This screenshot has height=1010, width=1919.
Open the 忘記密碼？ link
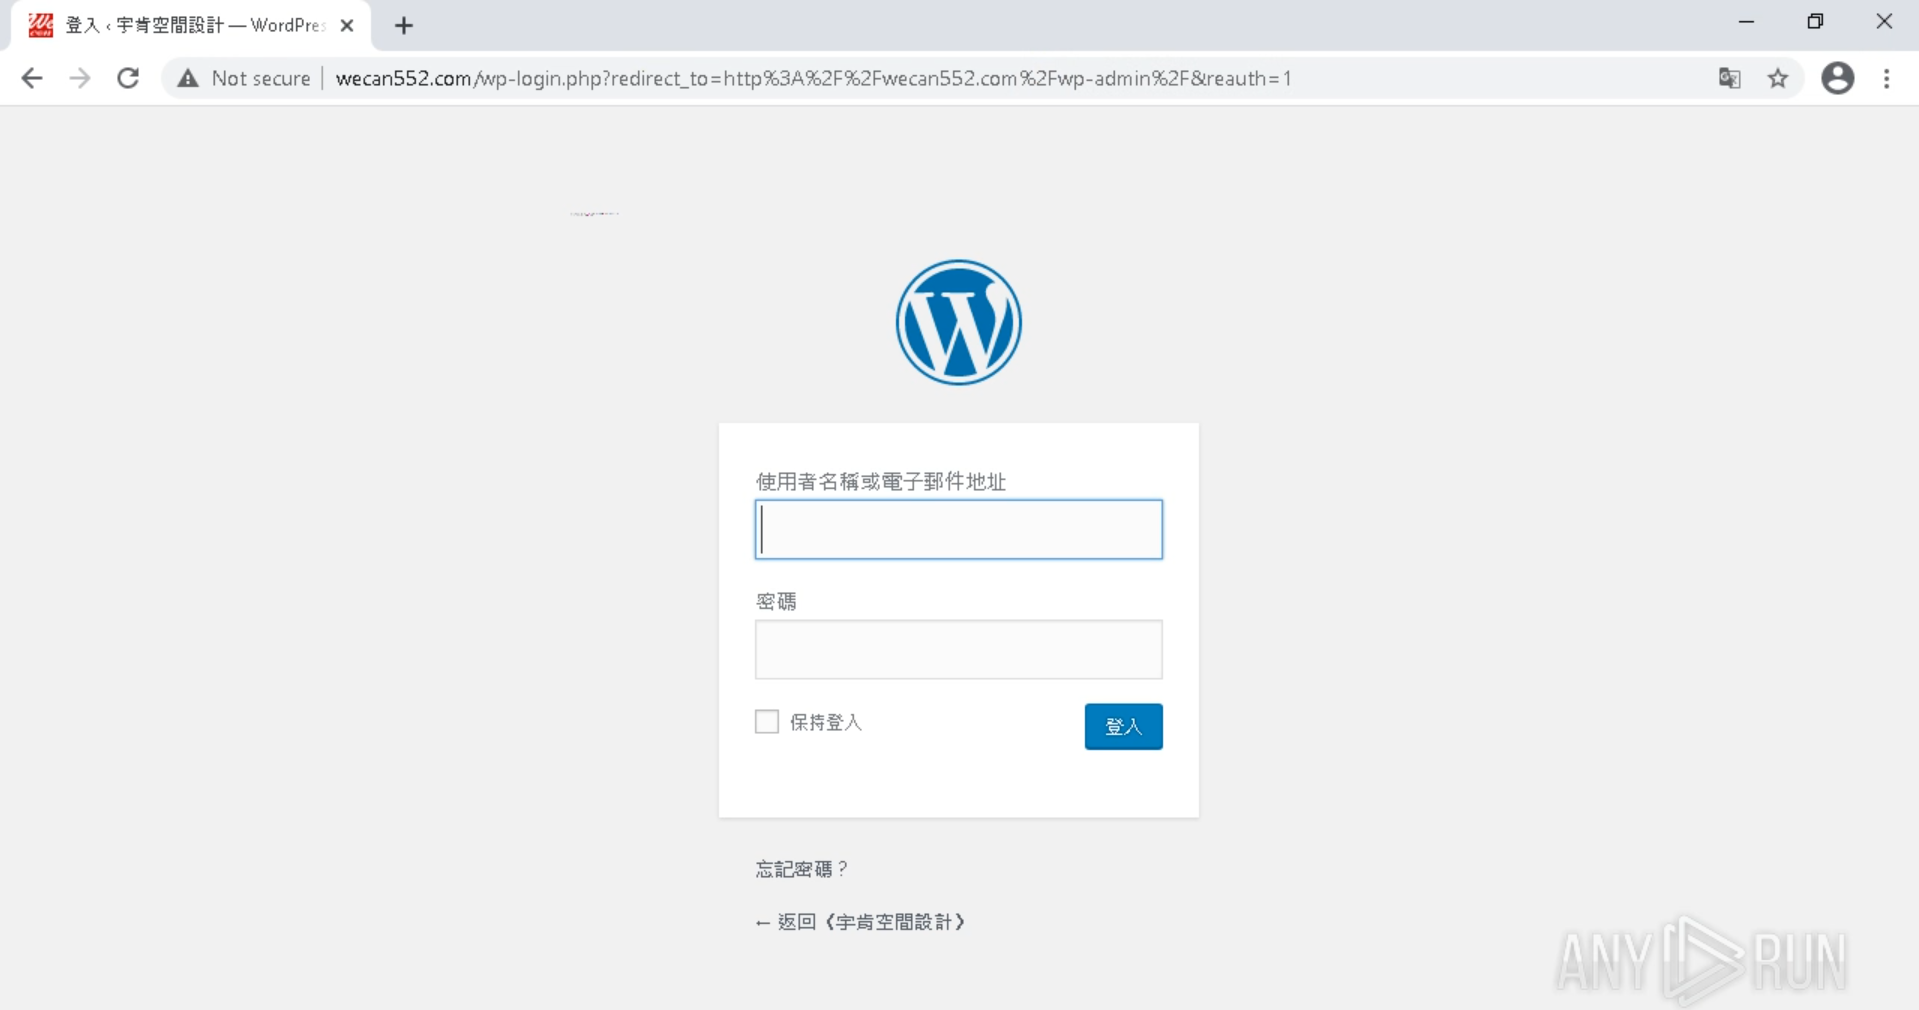pos(802,869)
